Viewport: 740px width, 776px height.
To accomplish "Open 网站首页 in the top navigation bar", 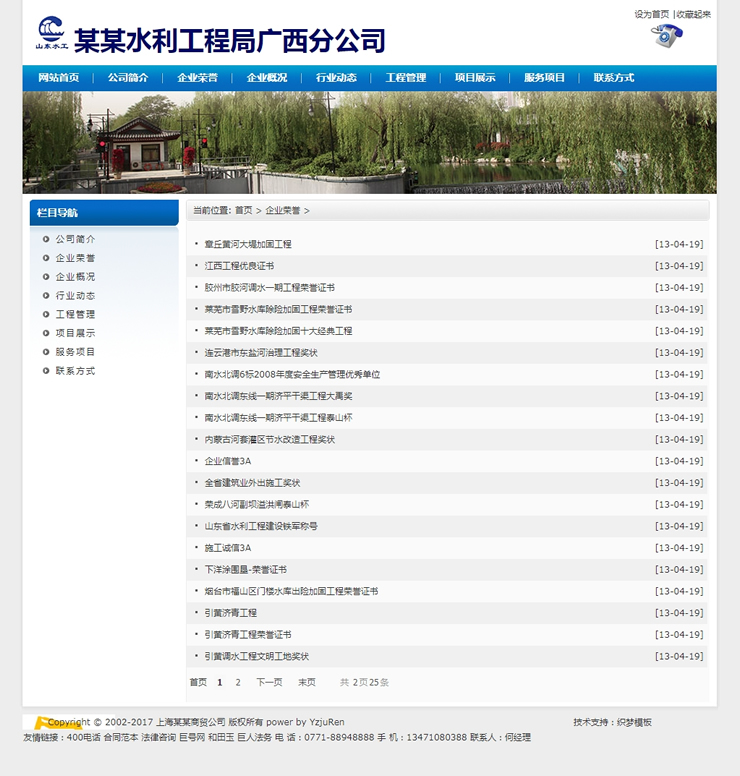I will 58,78.
